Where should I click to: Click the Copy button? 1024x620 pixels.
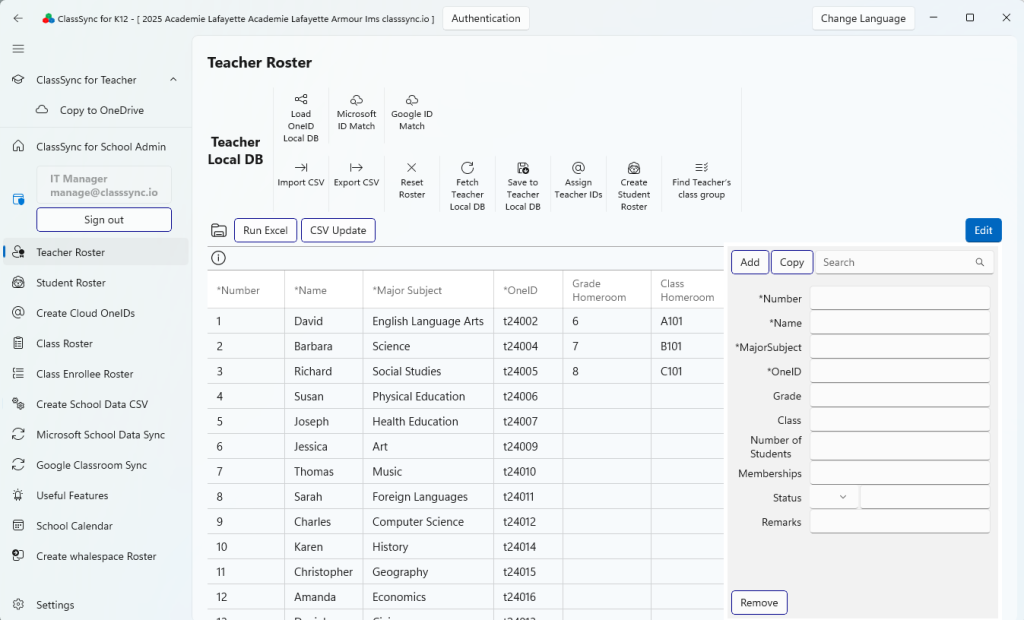click(x=792, y=262)
